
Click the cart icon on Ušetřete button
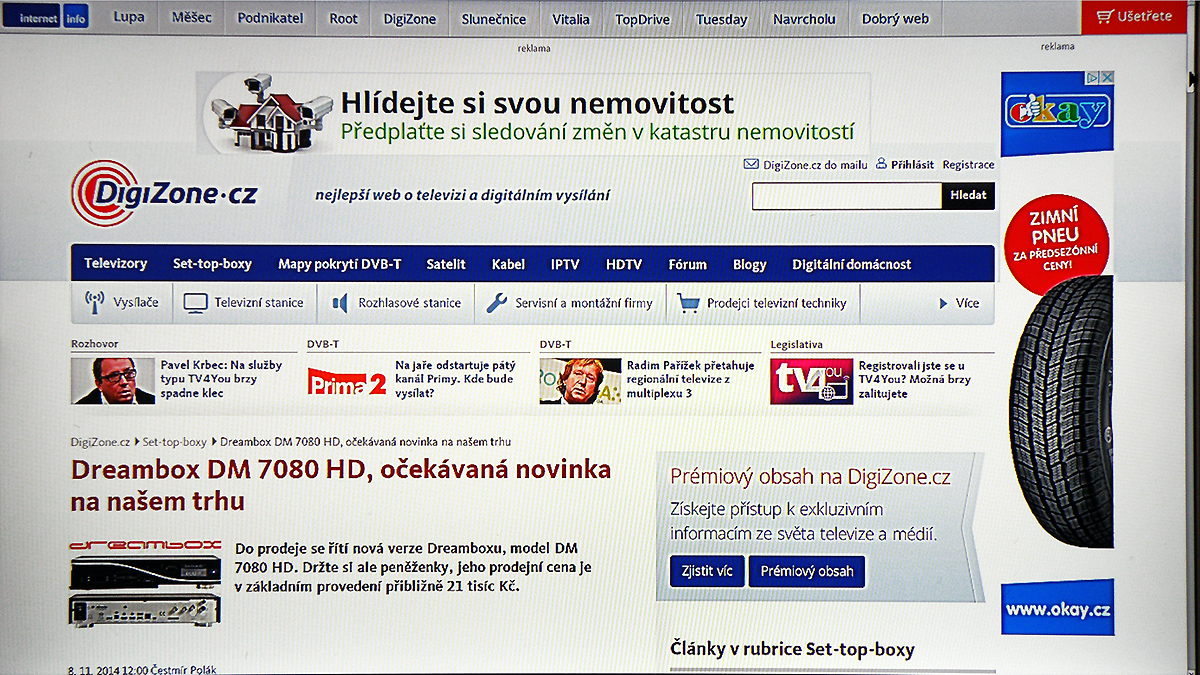(1104, 17)
